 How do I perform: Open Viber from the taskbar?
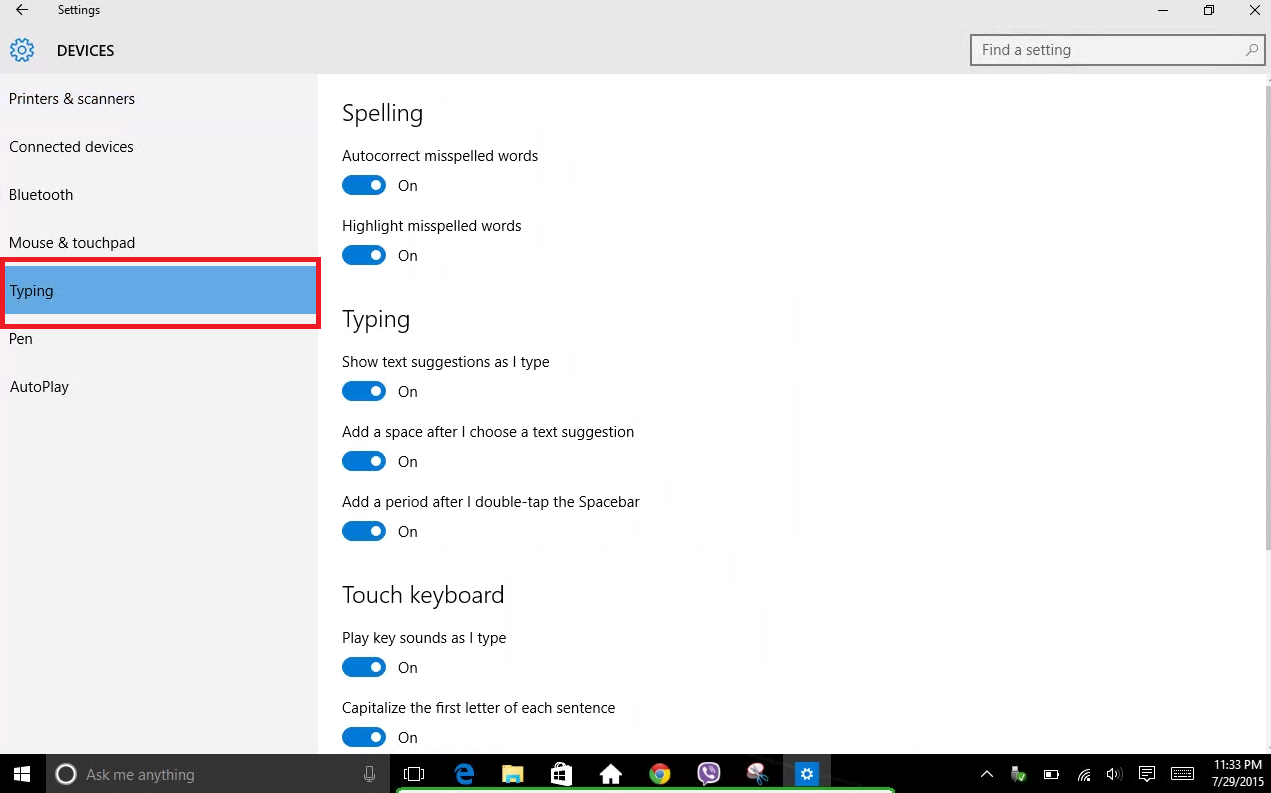click(x=708, y=773)
